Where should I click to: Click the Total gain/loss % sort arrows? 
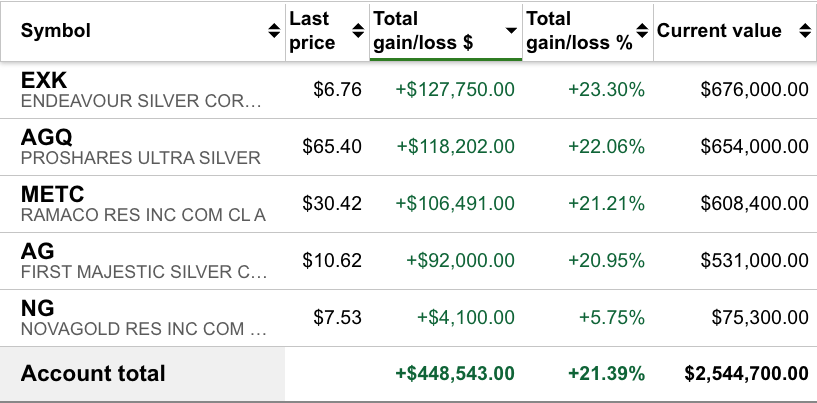pyautogui.click(x=643, y=31)
